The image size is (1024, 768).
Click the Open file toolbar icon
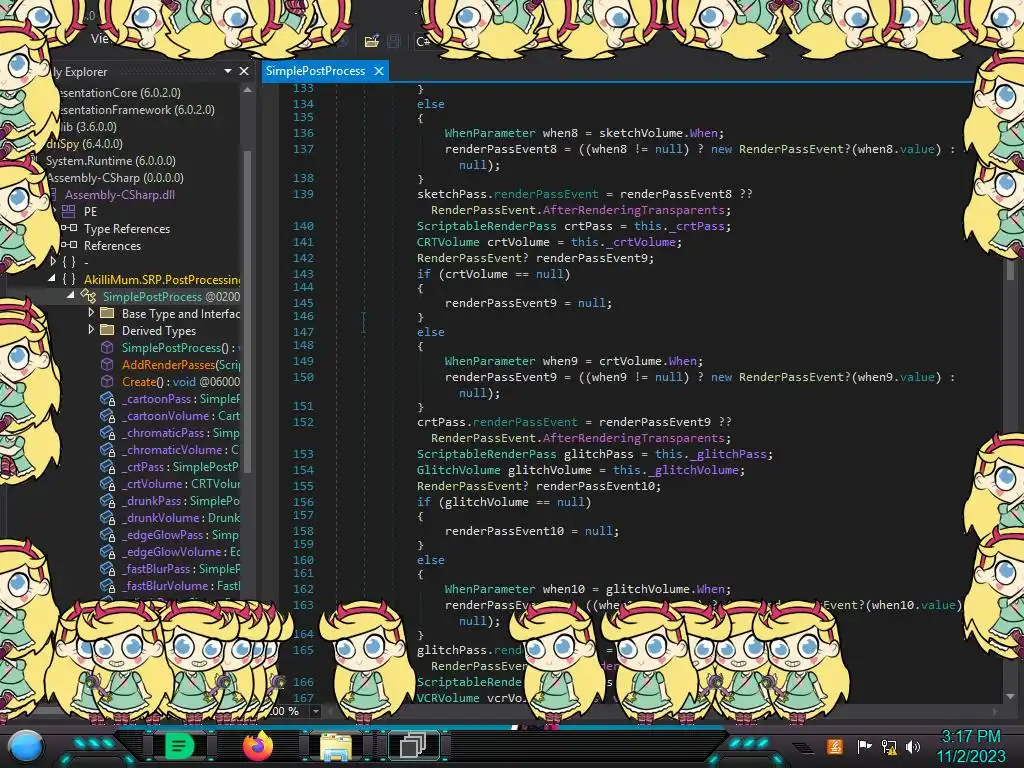tap(372, 42)
